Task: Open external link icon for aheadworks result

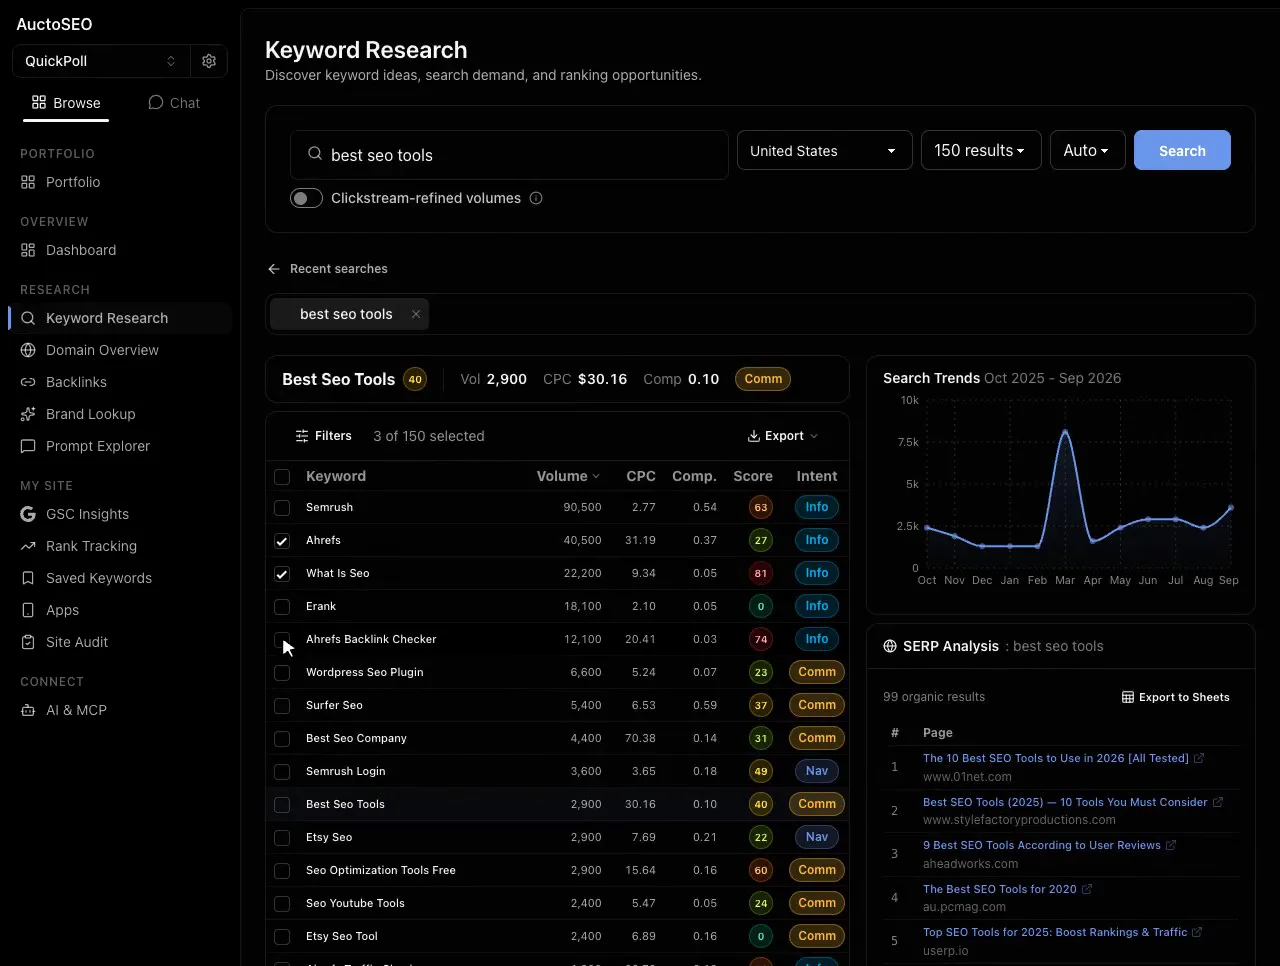Action: (x=1171, y=845)
